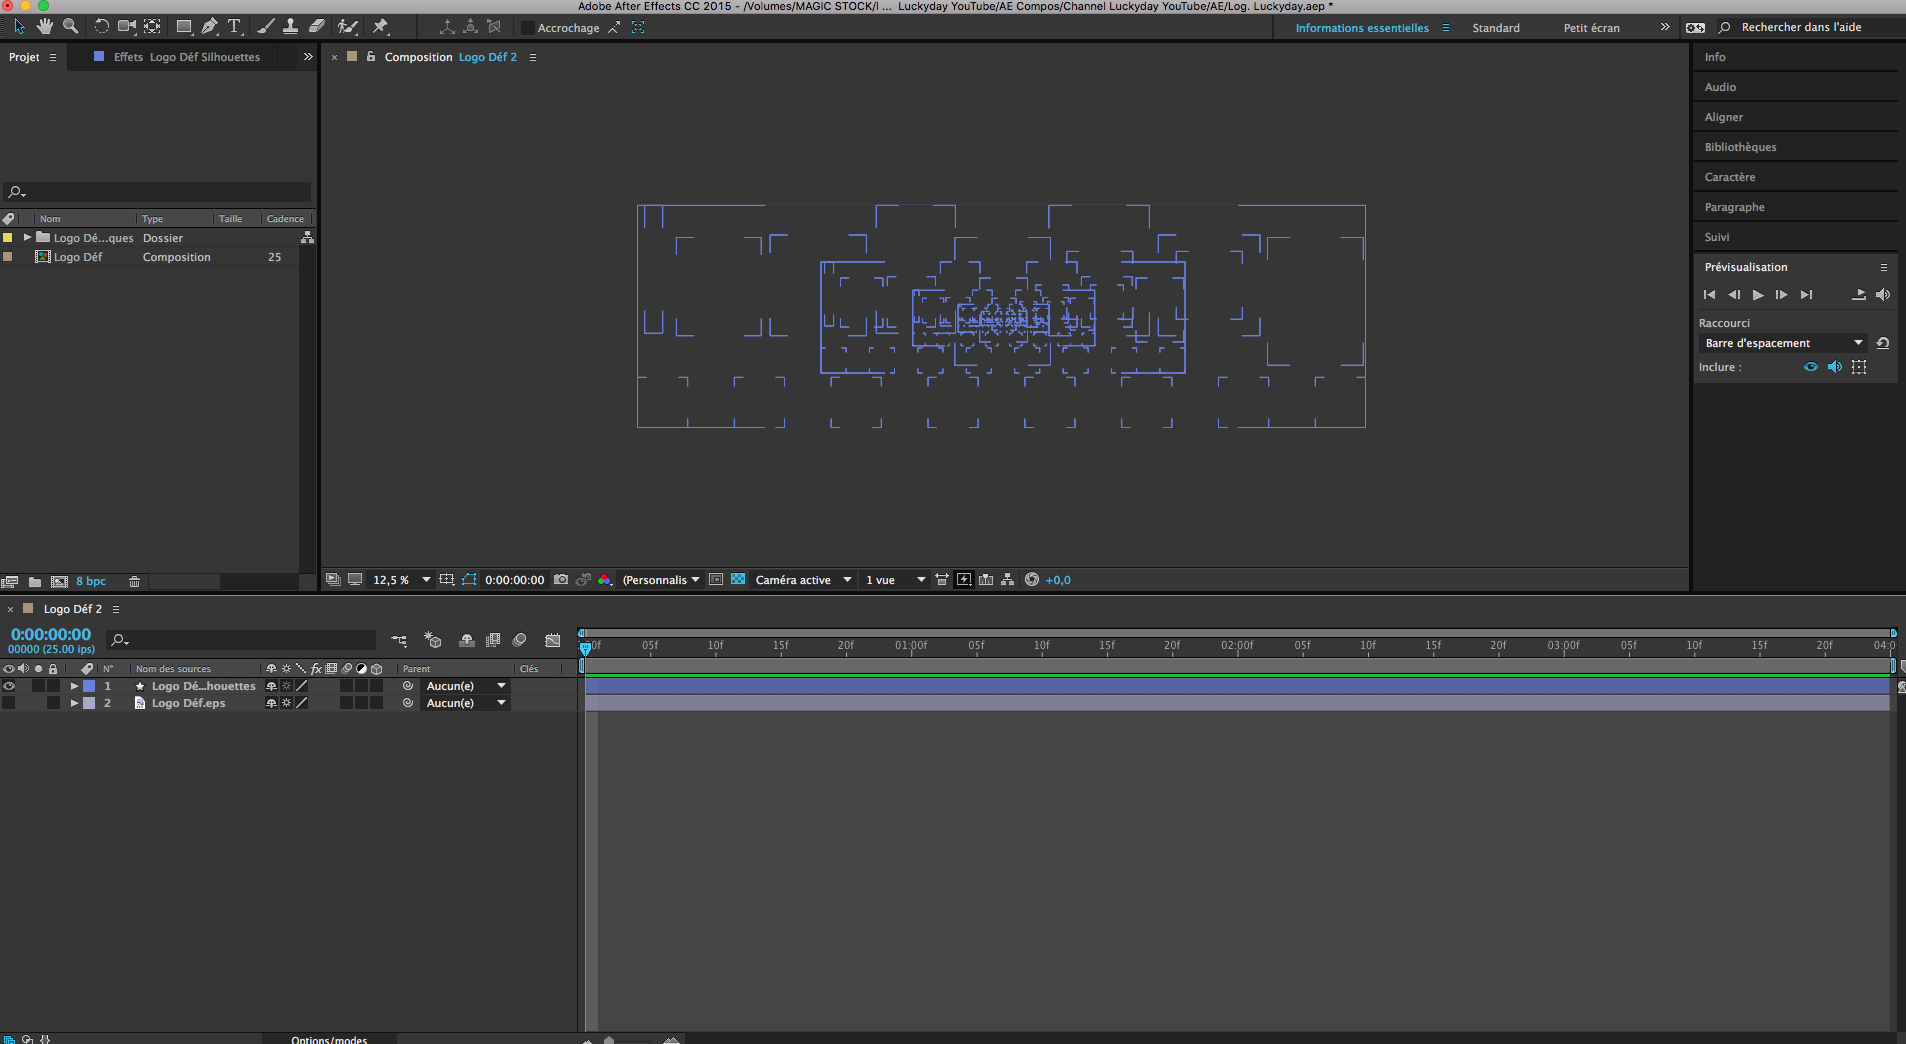Expand the Logo Dé...ques folder
The height and width of the screenshot is (1044, 1906).
tap(27, 238)
